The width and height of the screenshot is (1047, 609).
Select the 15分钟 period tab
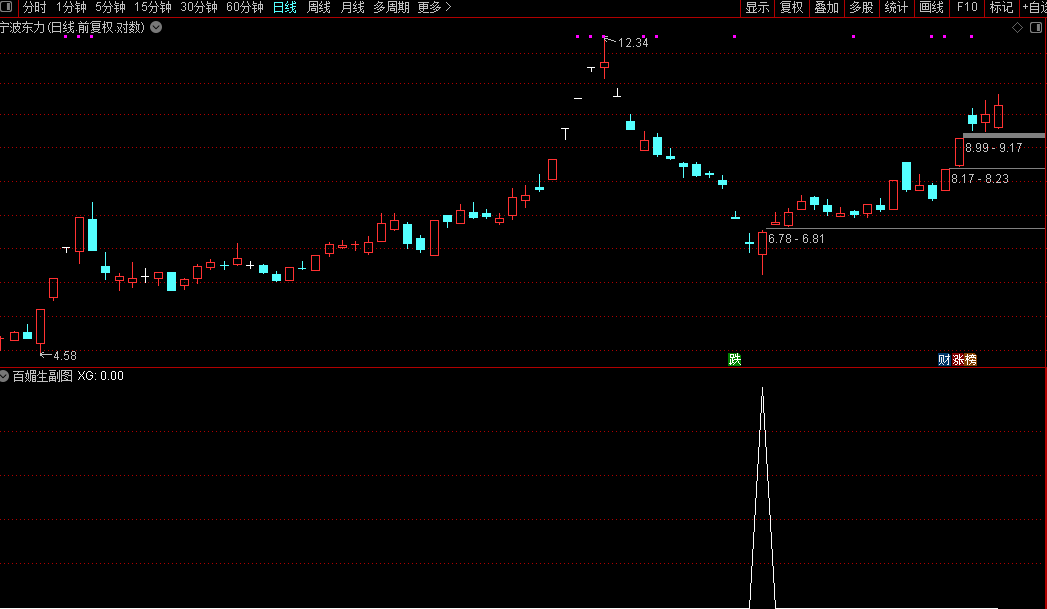click(153, 7)
